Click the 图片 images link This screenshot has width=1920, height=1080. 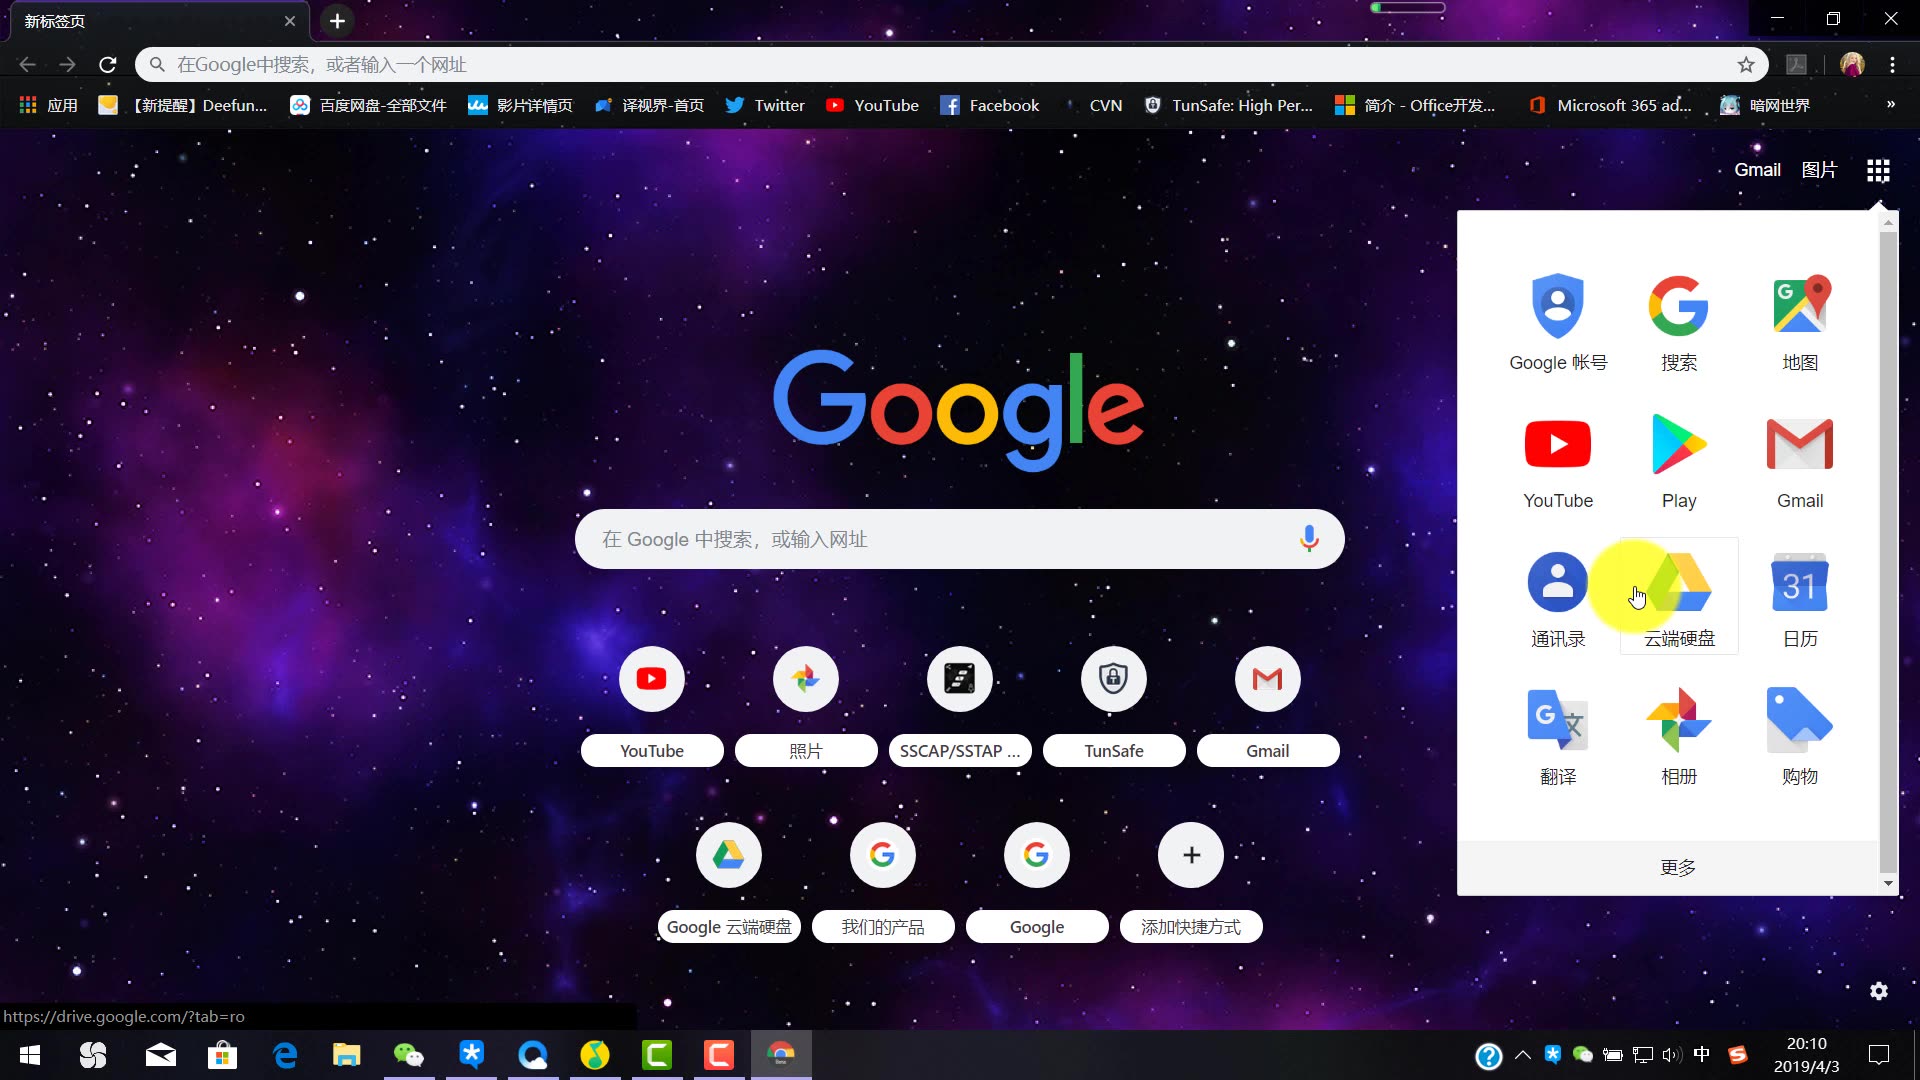click(1819, 170)
